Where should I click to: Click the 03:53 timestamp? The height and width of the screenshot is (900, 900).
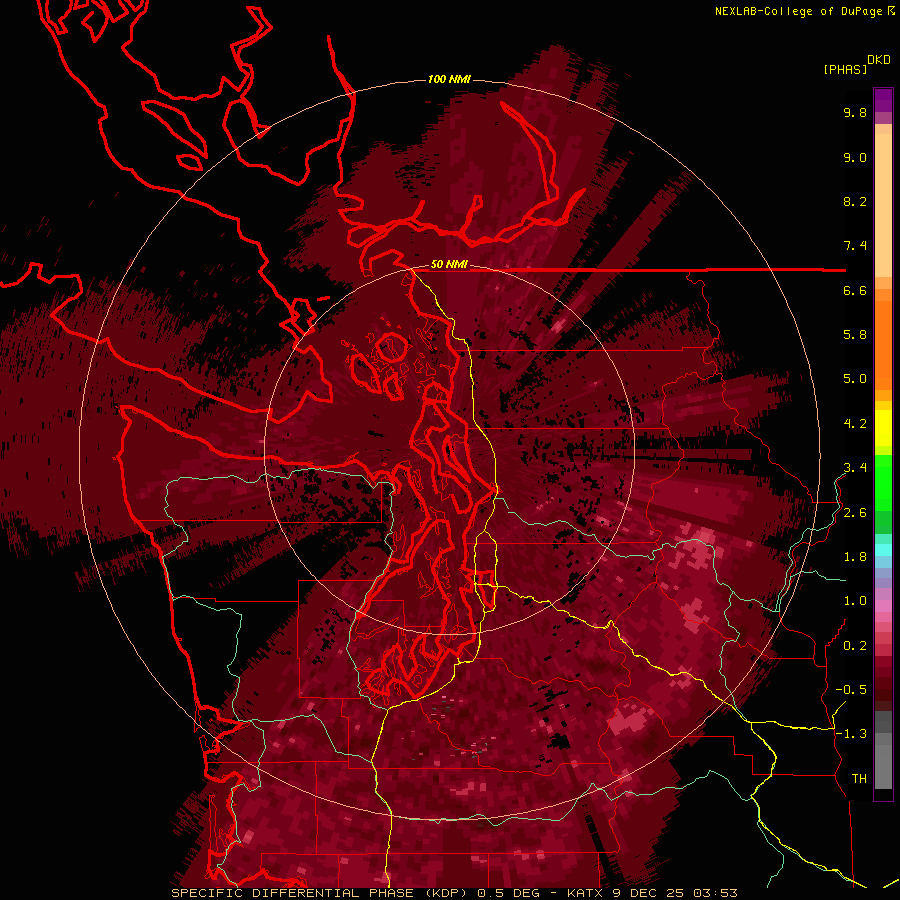click(x=715, y=893)
